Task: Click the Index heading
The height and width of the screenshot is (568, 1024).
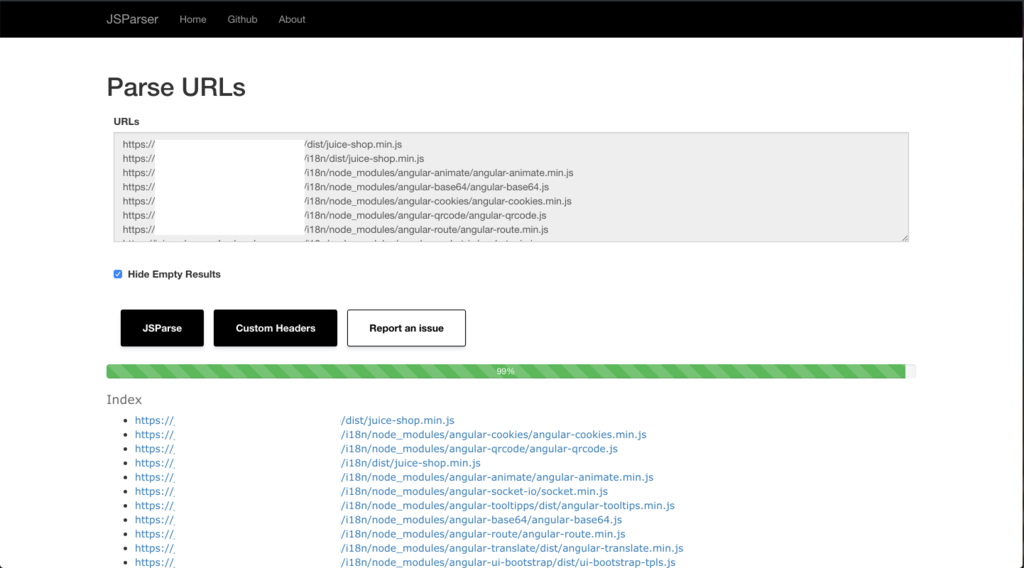Action: click(x=124, y=400)
